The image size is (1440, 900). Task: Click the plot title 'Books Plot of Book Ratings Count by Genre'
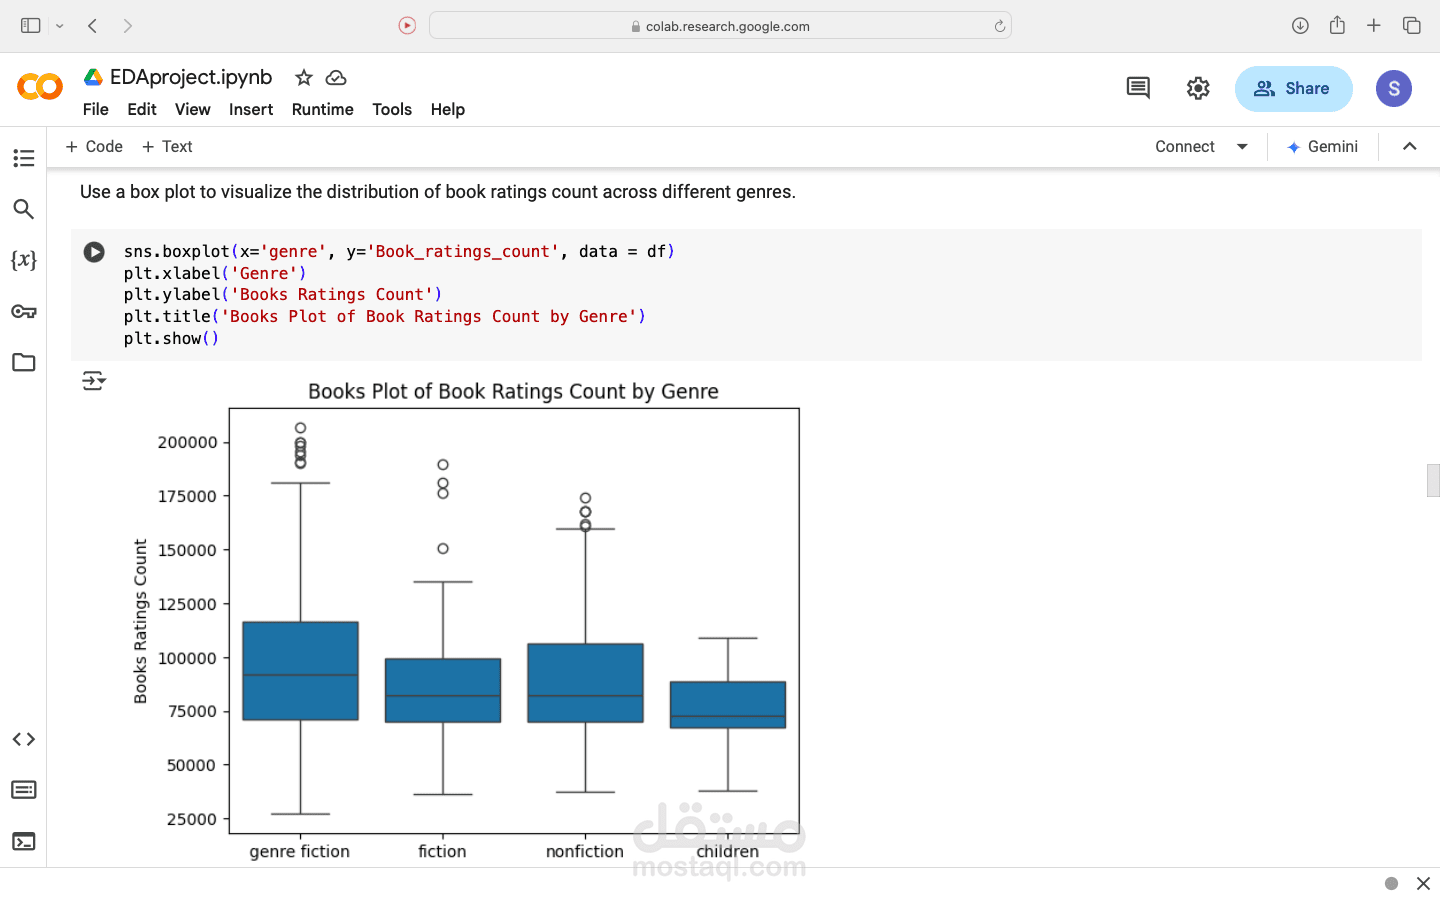point(513,391)
